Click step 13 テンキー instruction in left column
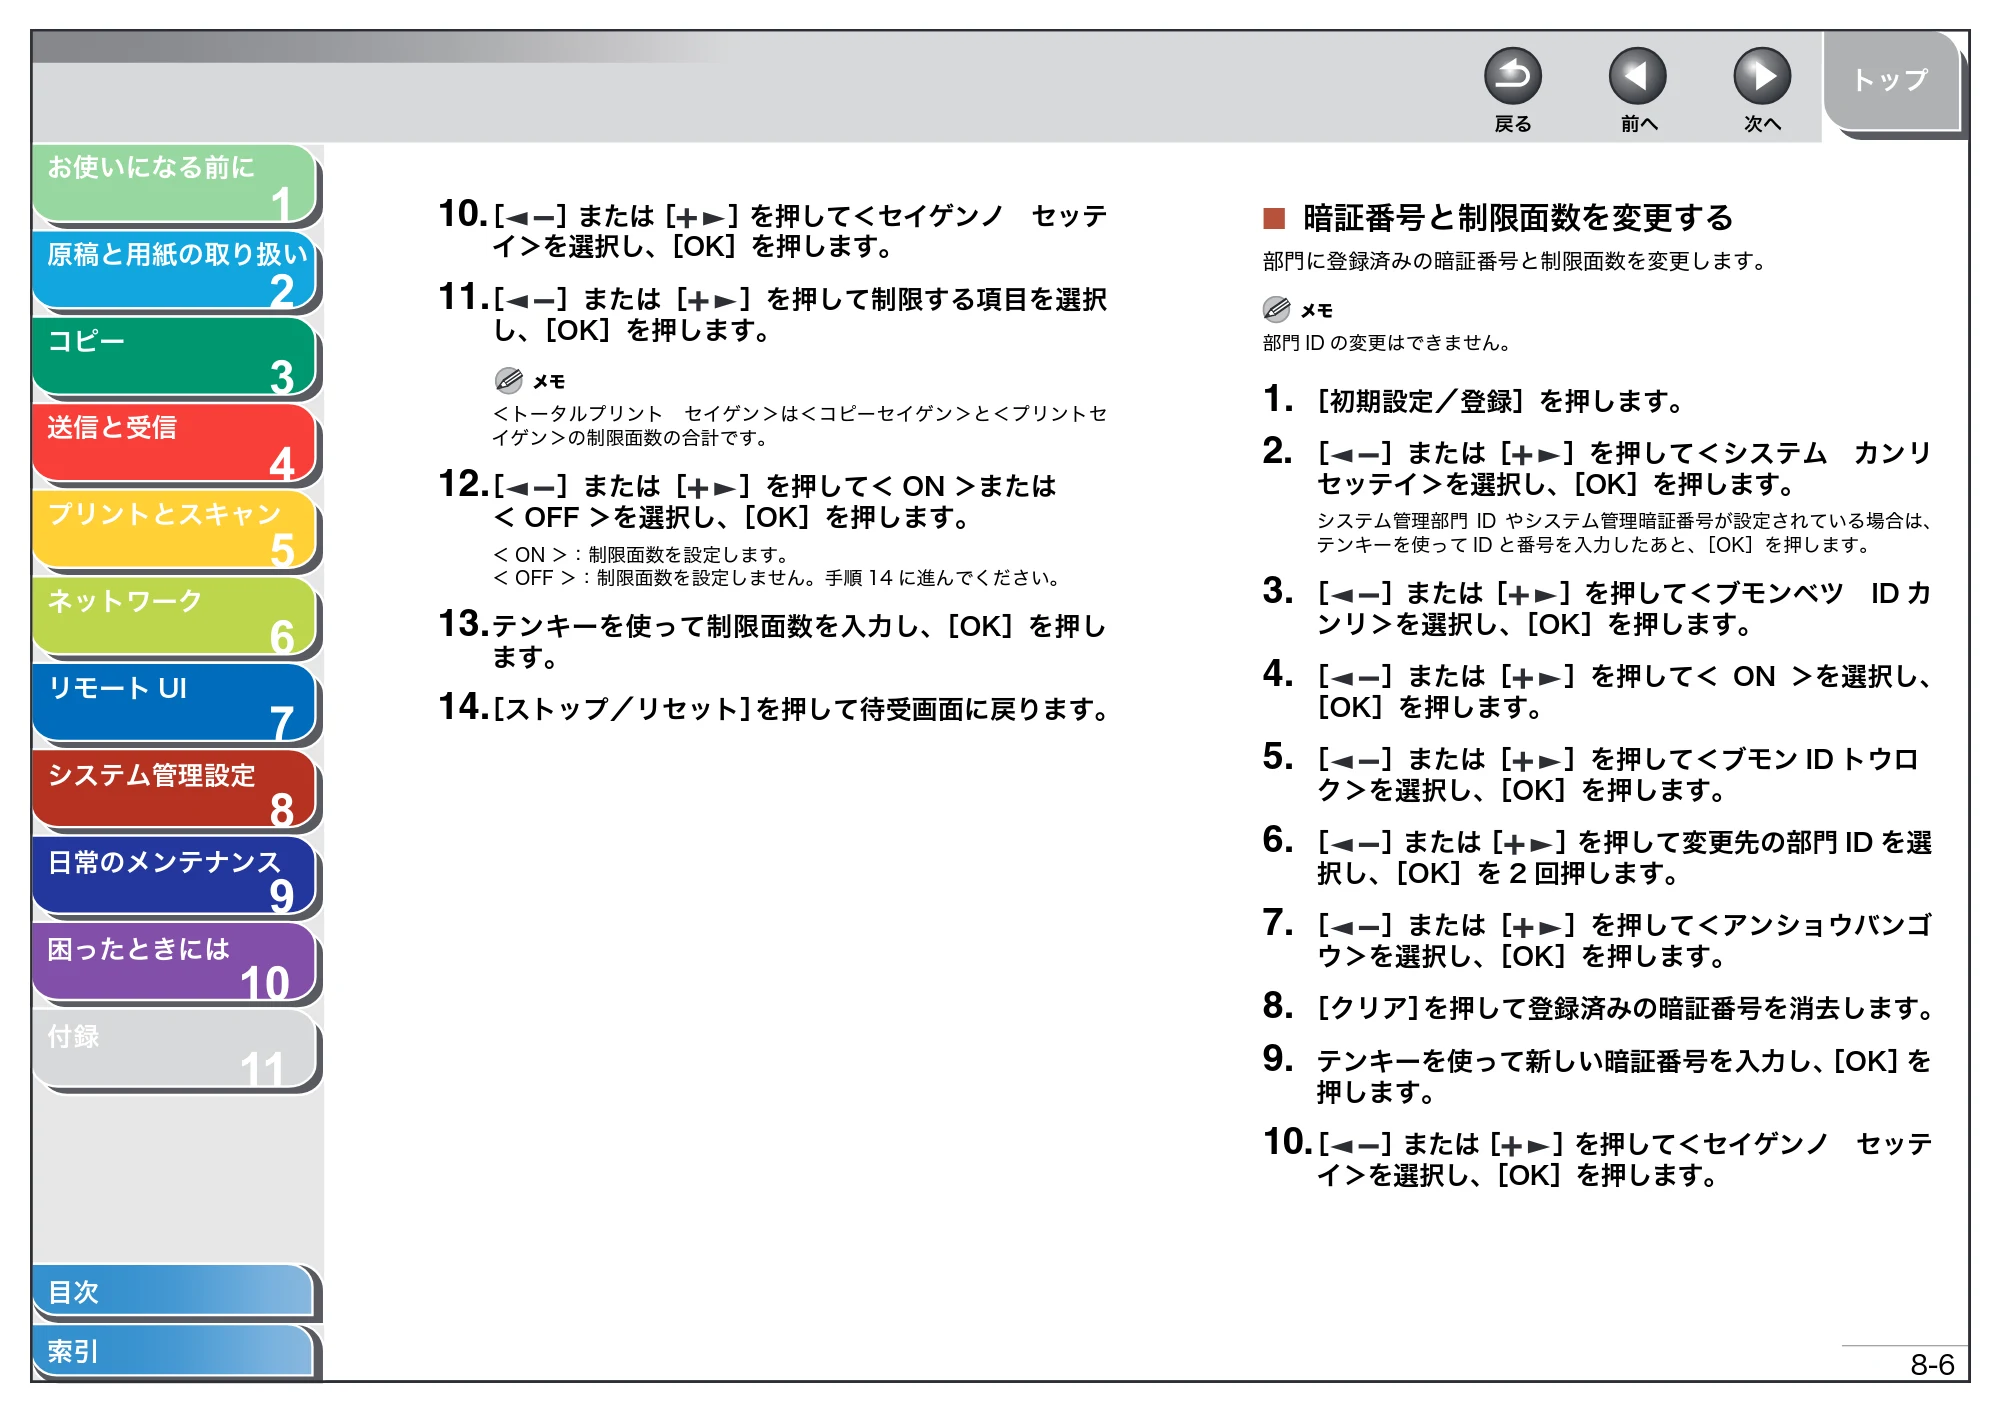 pos(799,641)
